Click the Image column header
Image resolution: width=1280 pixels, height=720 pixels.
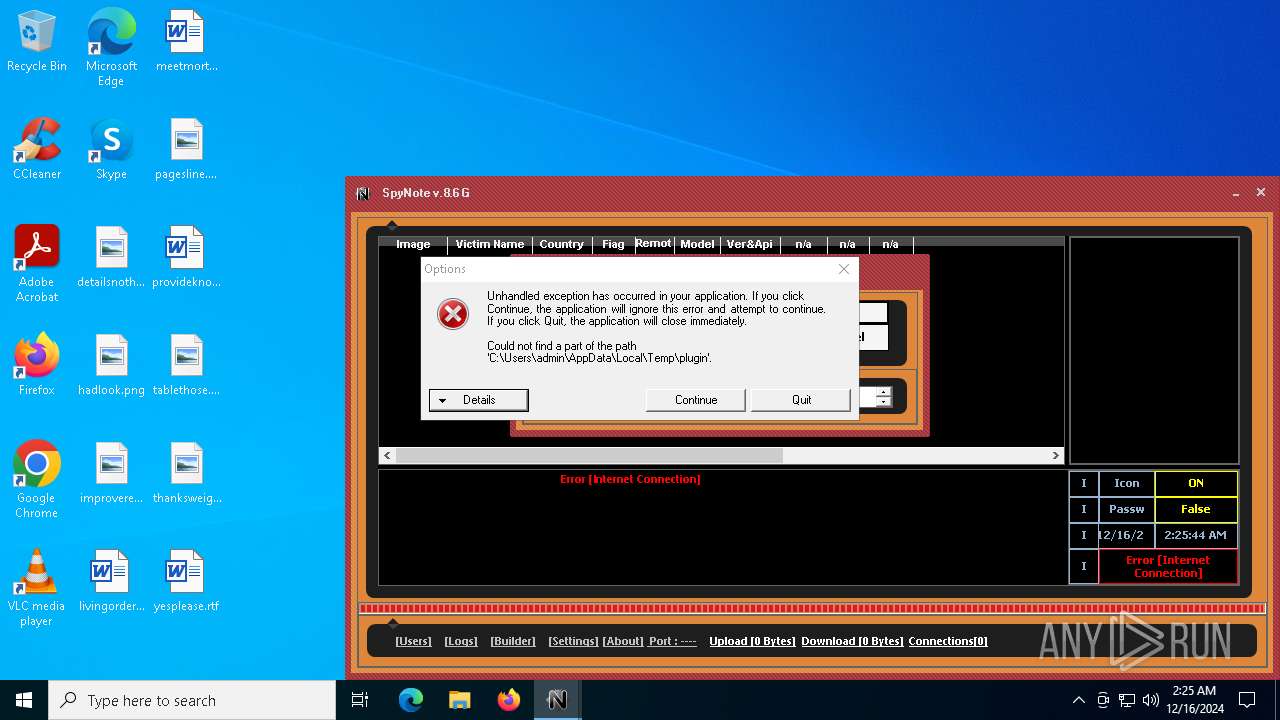[413, 244]
